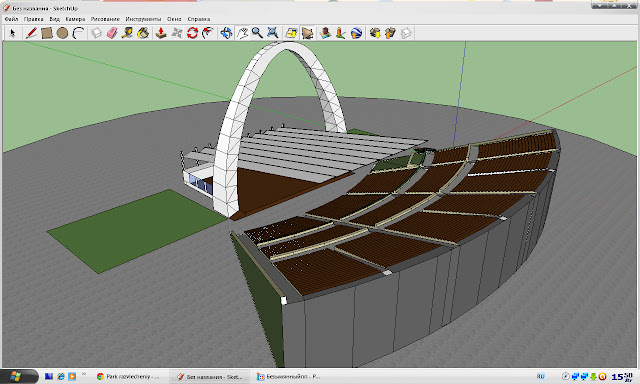Click the orange tray icon

602,377
